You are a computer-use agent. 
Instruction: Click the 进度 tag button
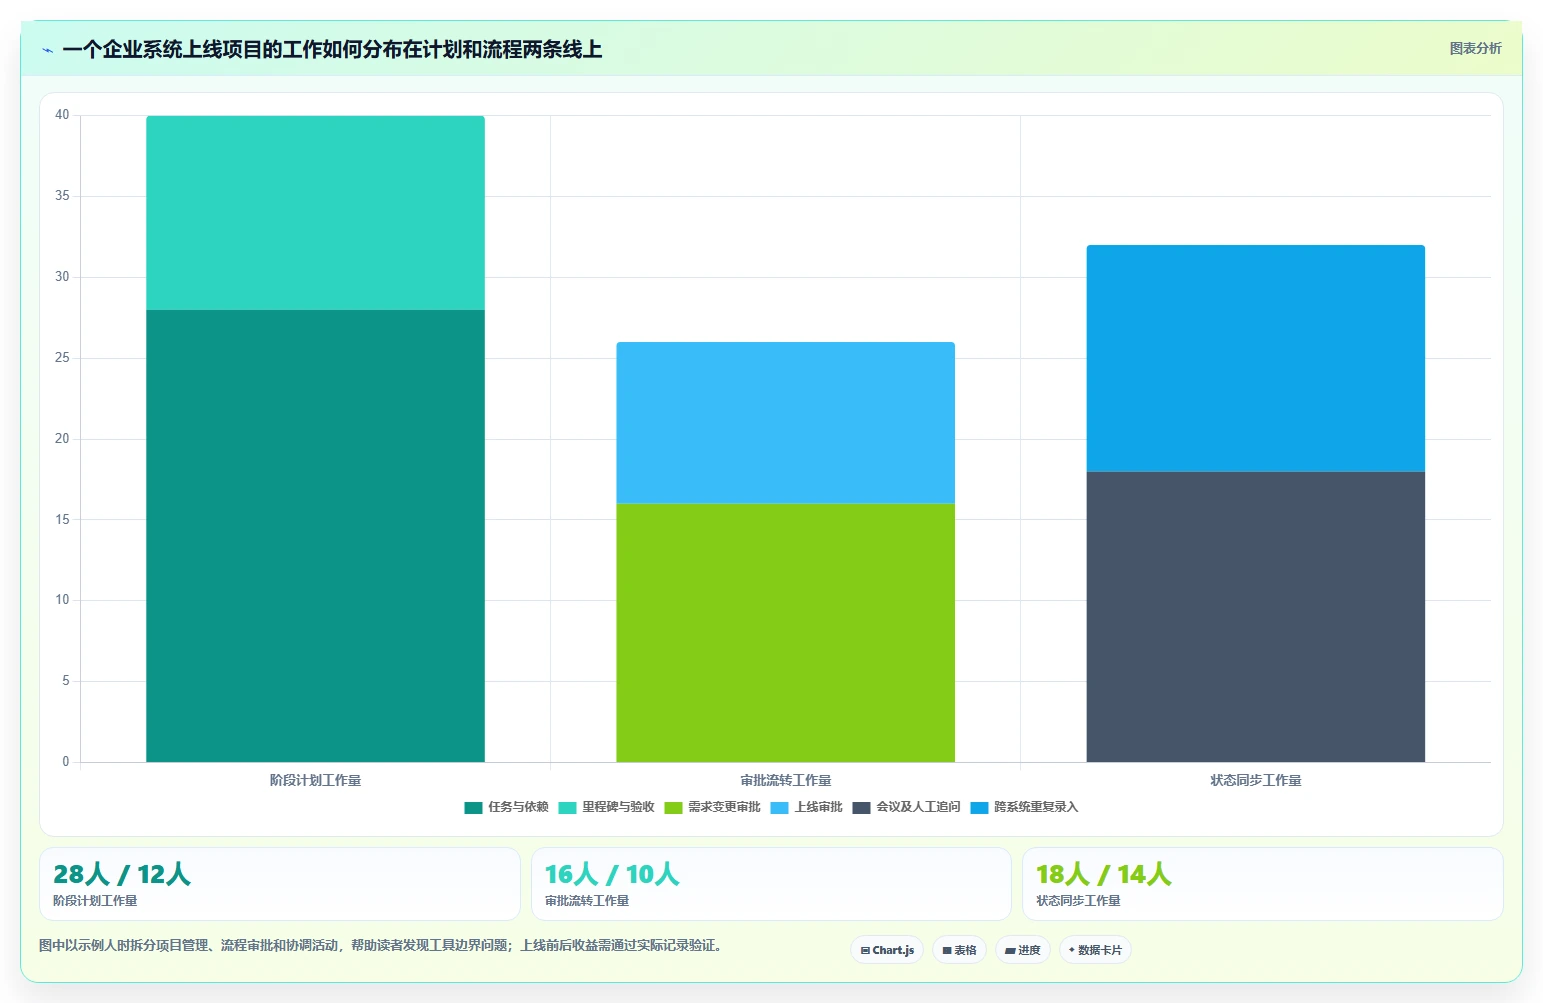(1023, 950)
